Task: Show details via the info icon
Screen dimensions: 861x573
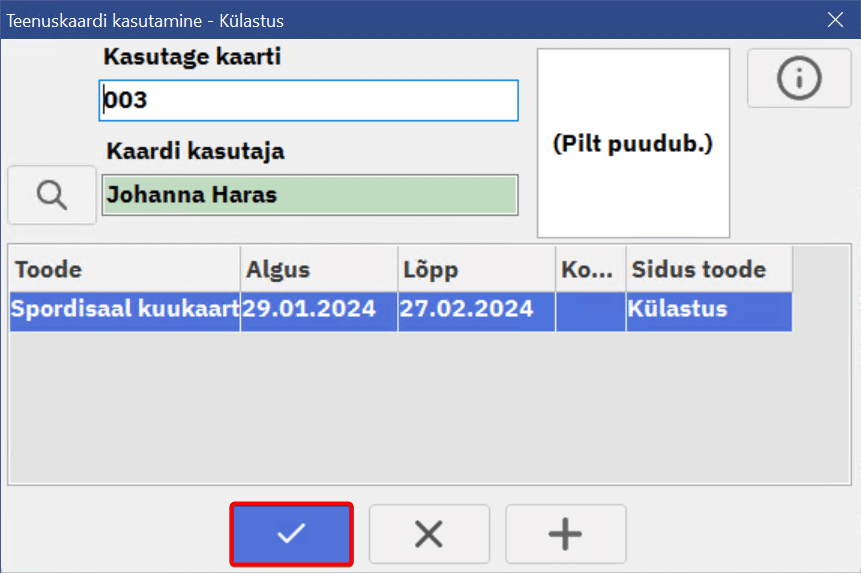Action: pos(798,78)
